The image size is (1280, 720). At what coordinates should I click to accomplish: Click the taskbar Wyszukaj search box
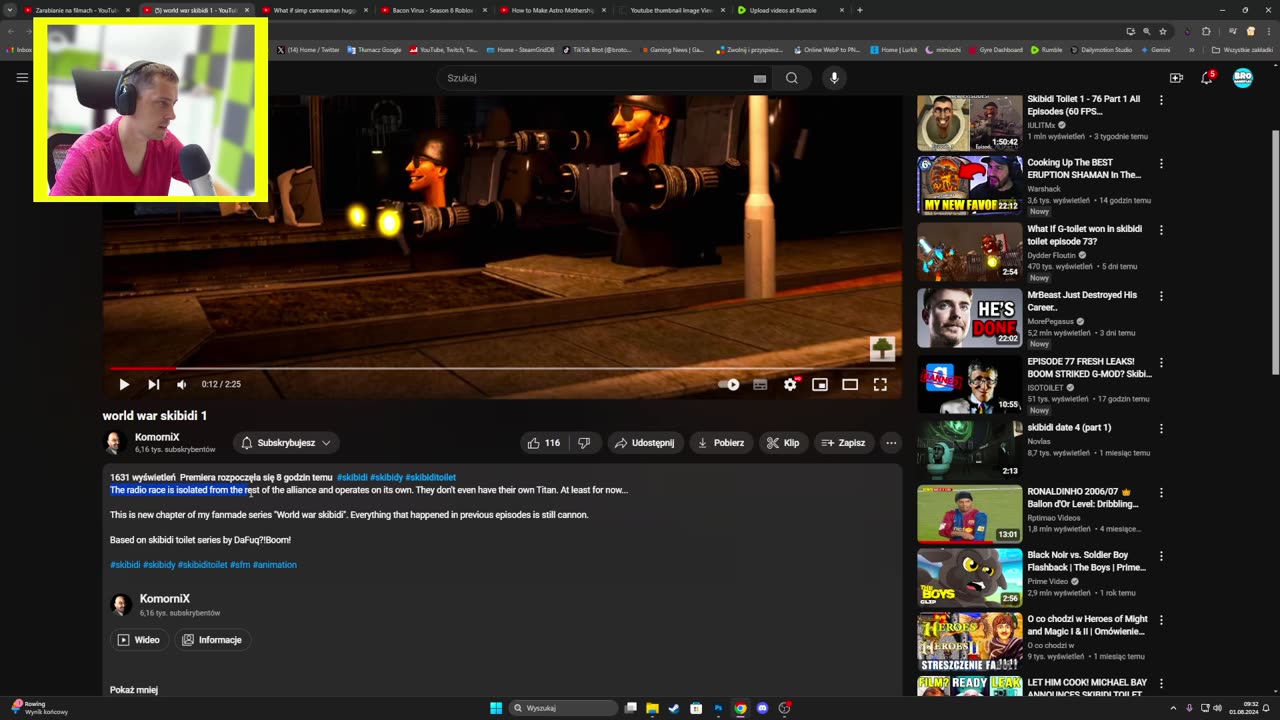click(x=563, y=708)
